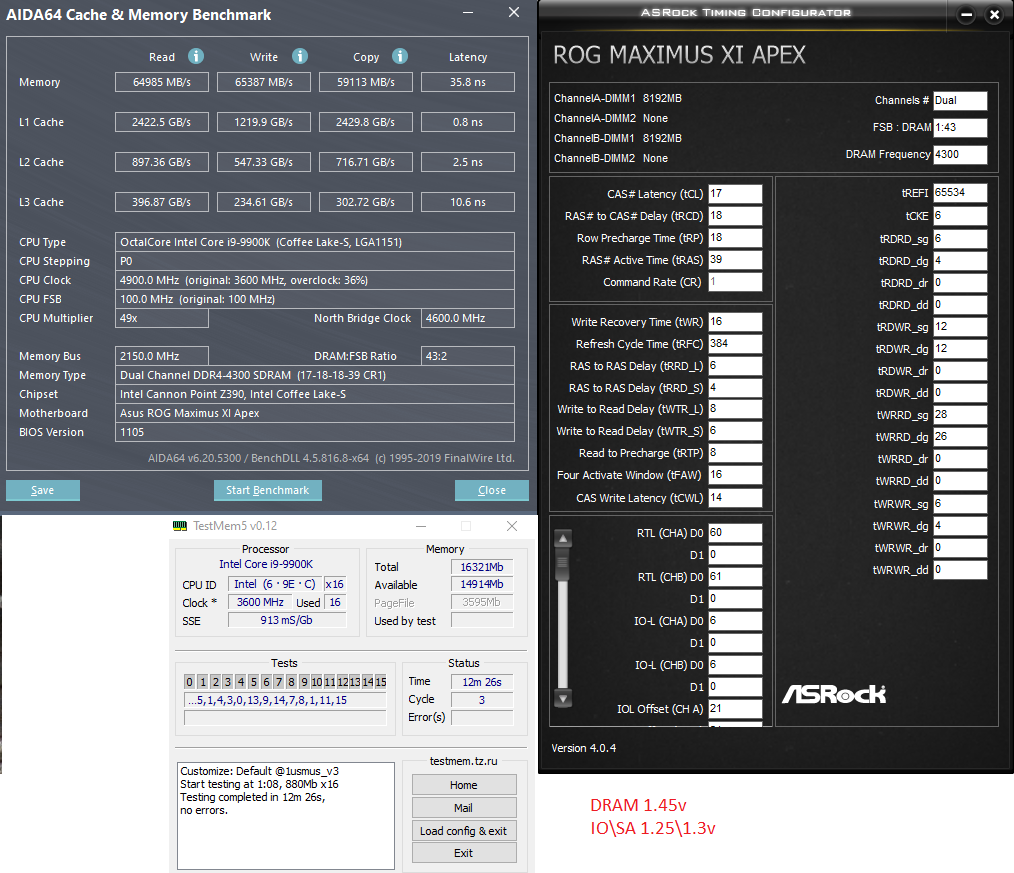This screenshot has height=873, width=1014.
Task: Click the CAS Write Latency (tCWL) field
Action: pos(735,498)
